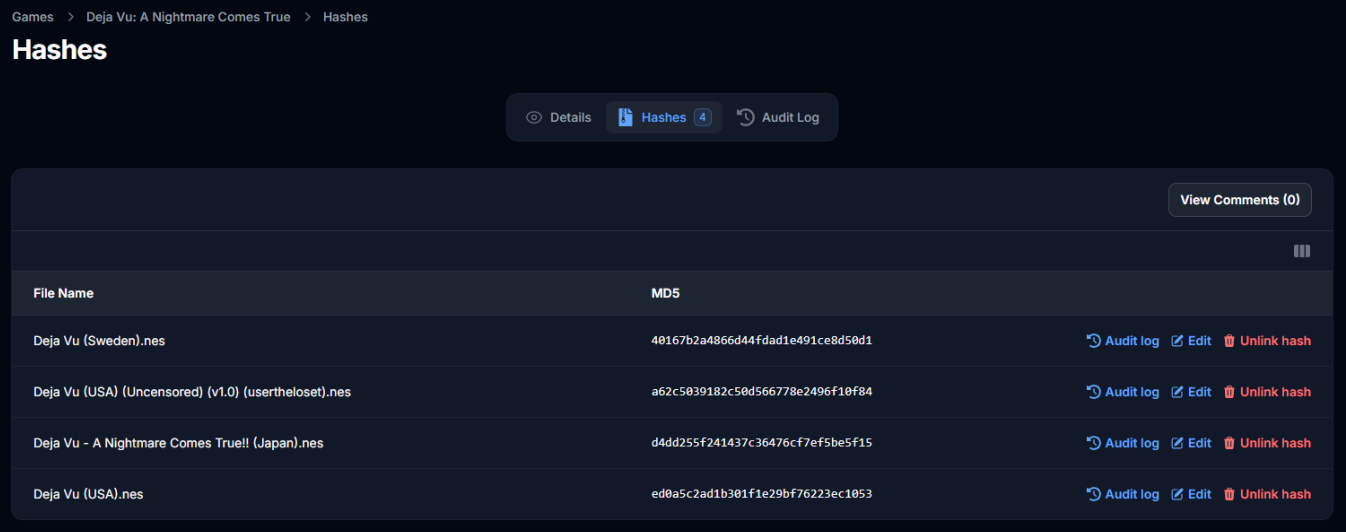Click the Hashes page heading
The image size is (1346, 532).
59,50
